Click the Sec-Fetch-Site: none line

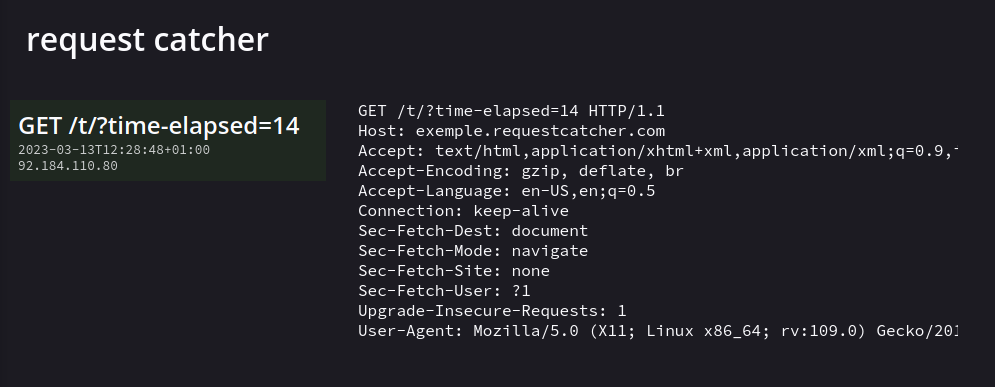point(454,271)
